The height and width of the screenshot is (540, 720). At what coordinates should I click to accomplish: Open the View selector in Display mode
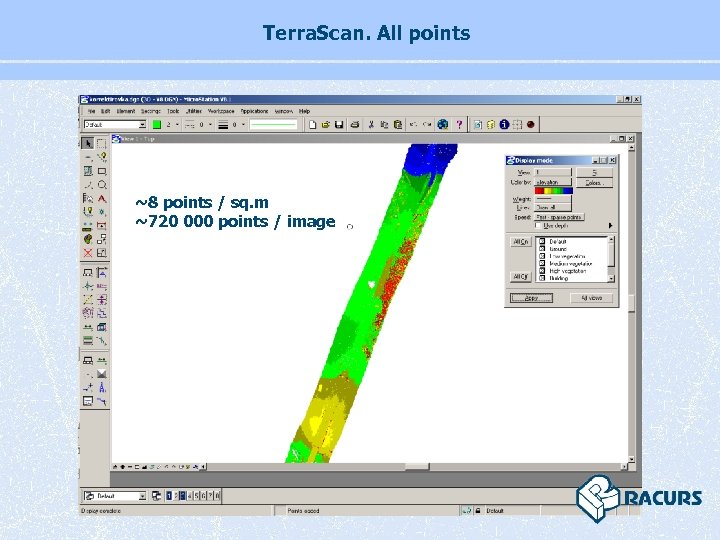553,172
